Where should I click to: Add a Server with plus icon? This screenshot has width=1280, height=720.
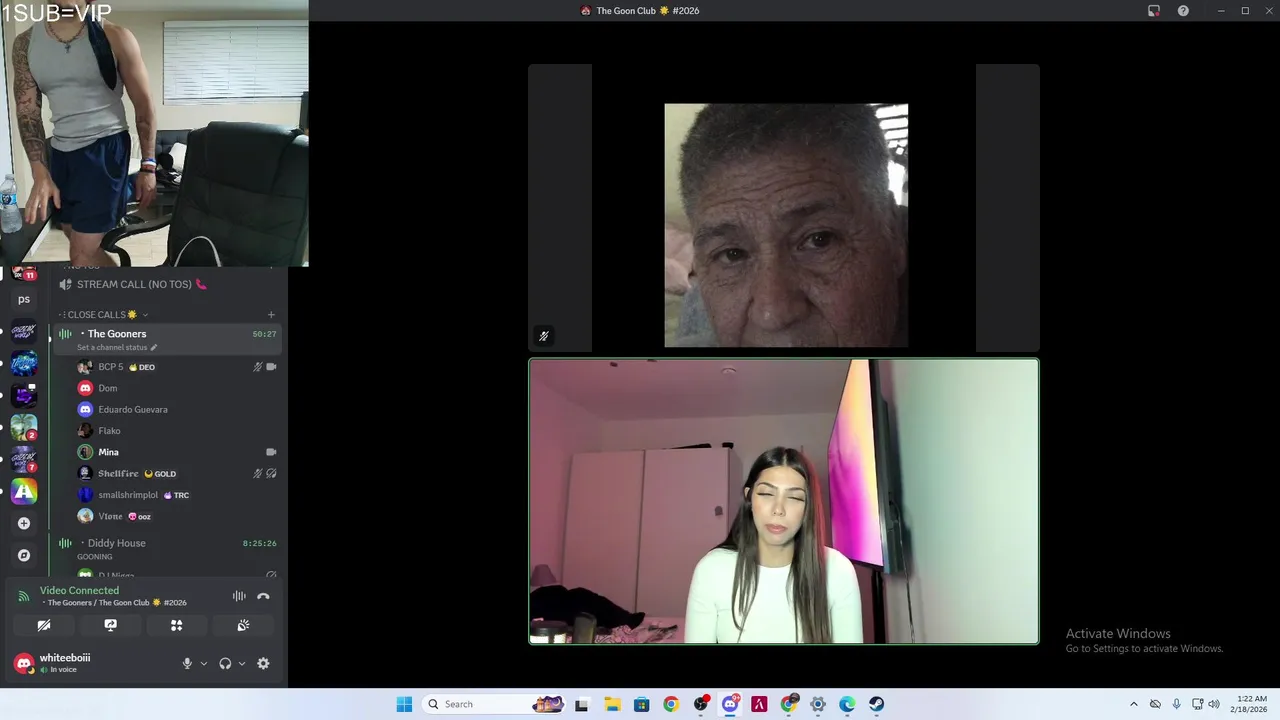pyautogui.click(x=24, y=523)
